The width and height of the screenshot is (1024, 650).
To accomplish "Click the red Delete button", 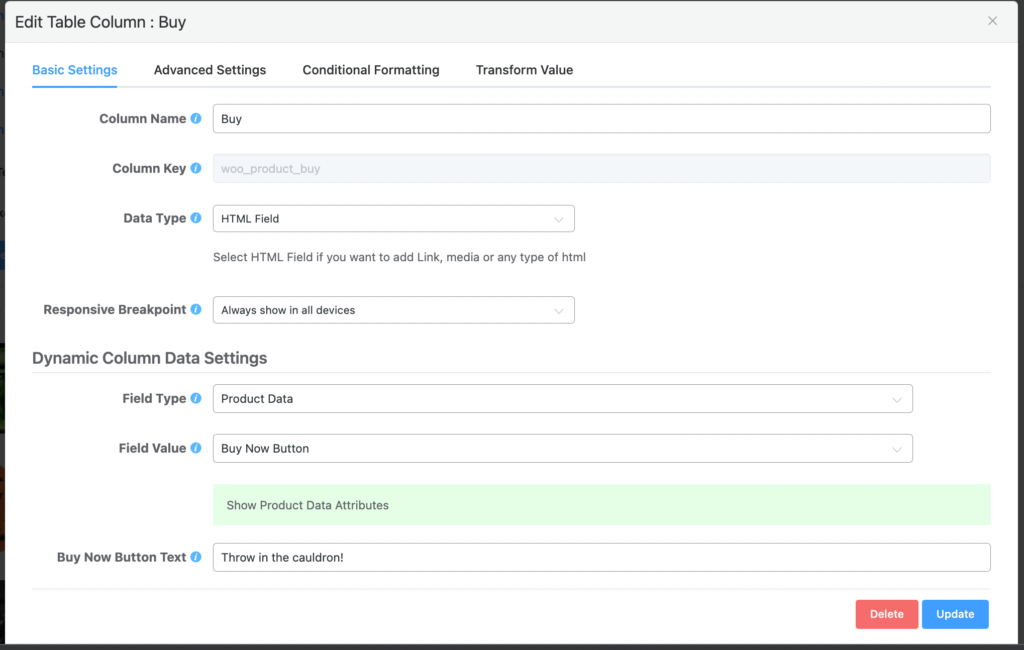I will click(x=886, y=614).
